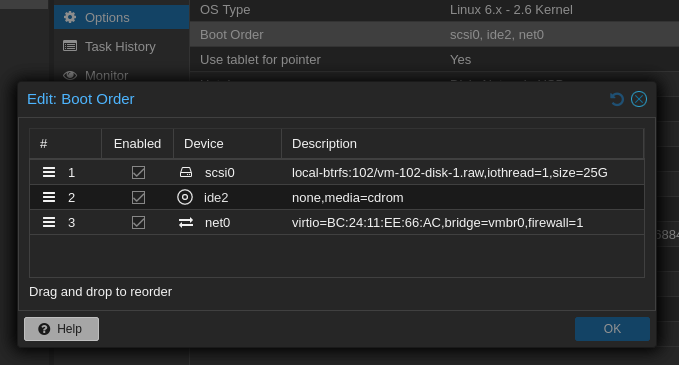The image size is (679, 365).
Task: Open the Help button in the dialog
Action: point(61,329)
